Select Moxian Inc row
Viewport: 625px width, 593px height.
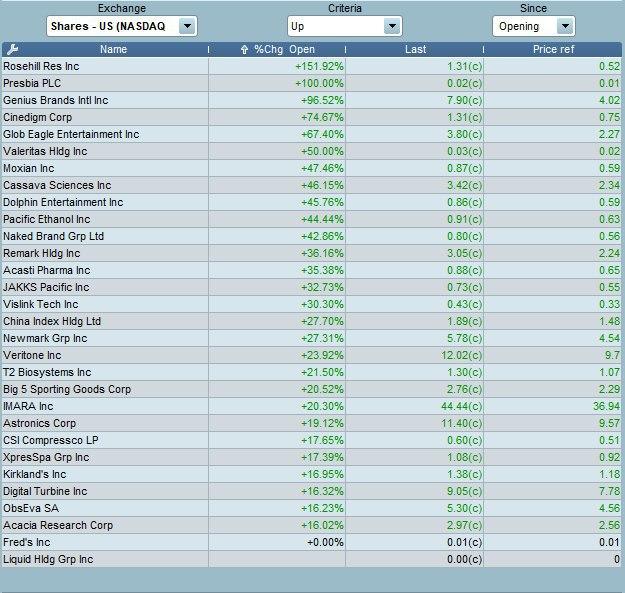point(311,168)
